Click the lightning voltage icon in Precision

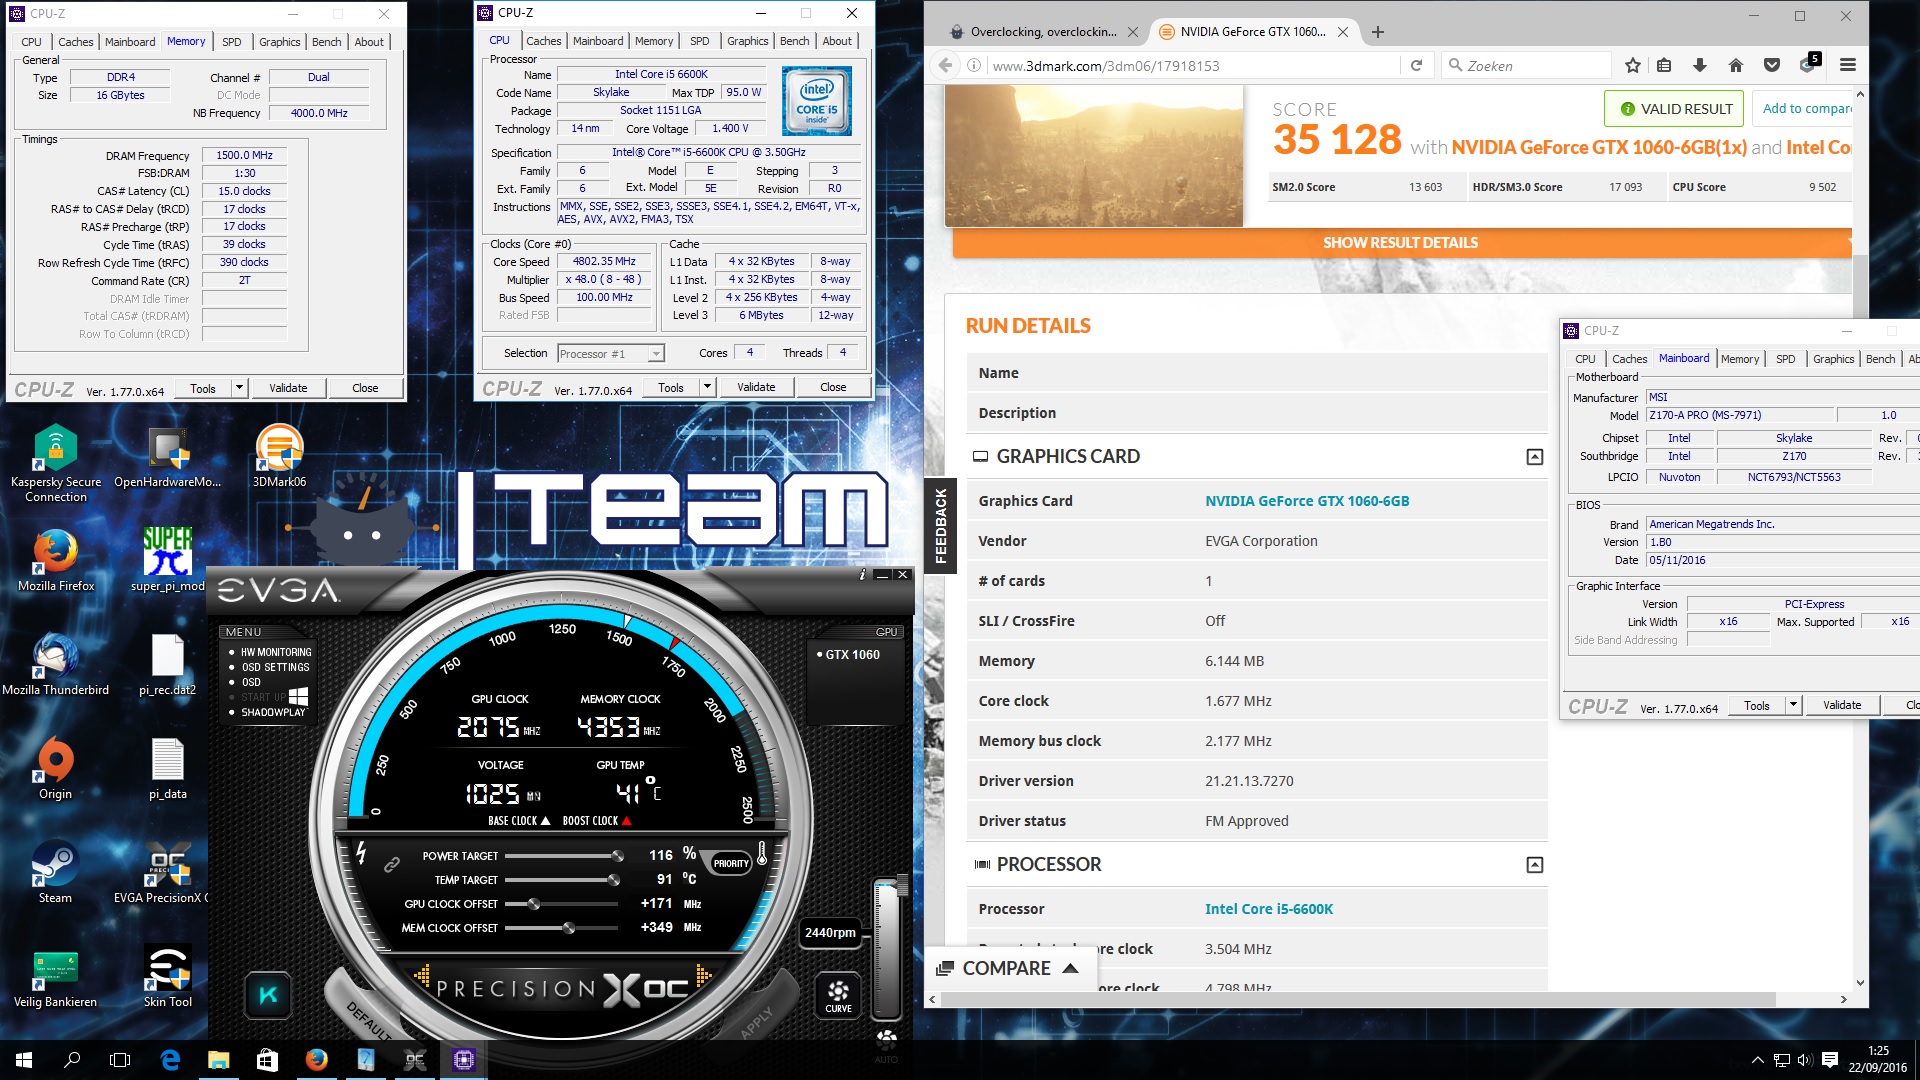(x=361, y=853)
